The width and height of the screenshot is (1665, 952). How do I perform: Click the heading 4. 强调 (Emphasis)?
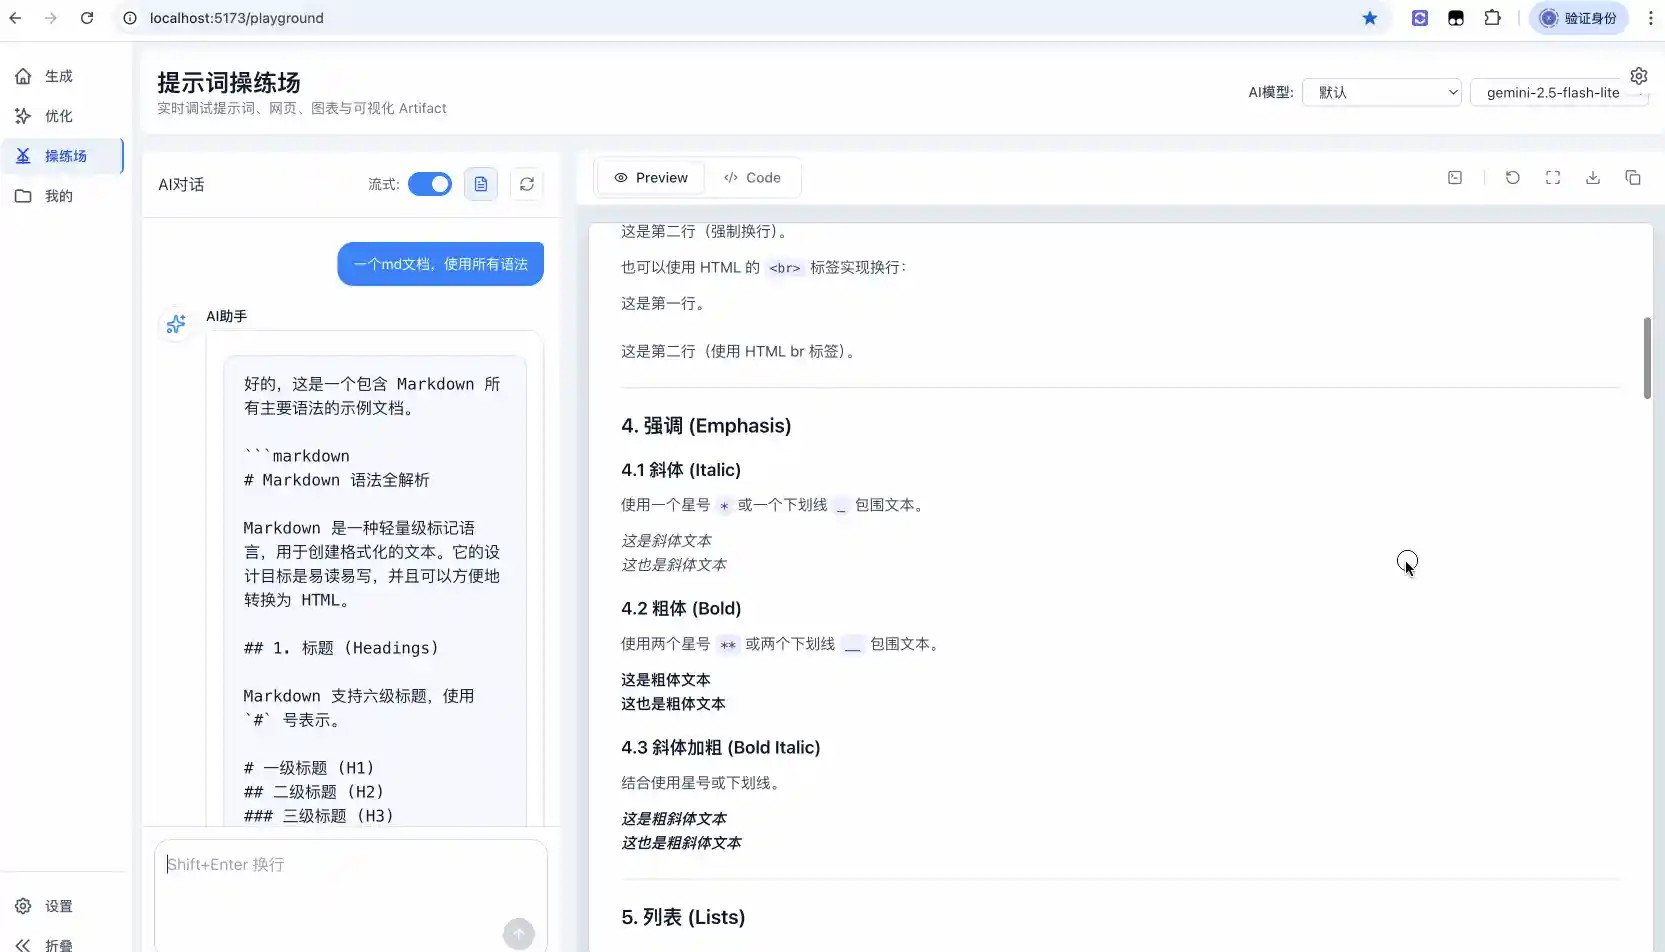point(706,426)
